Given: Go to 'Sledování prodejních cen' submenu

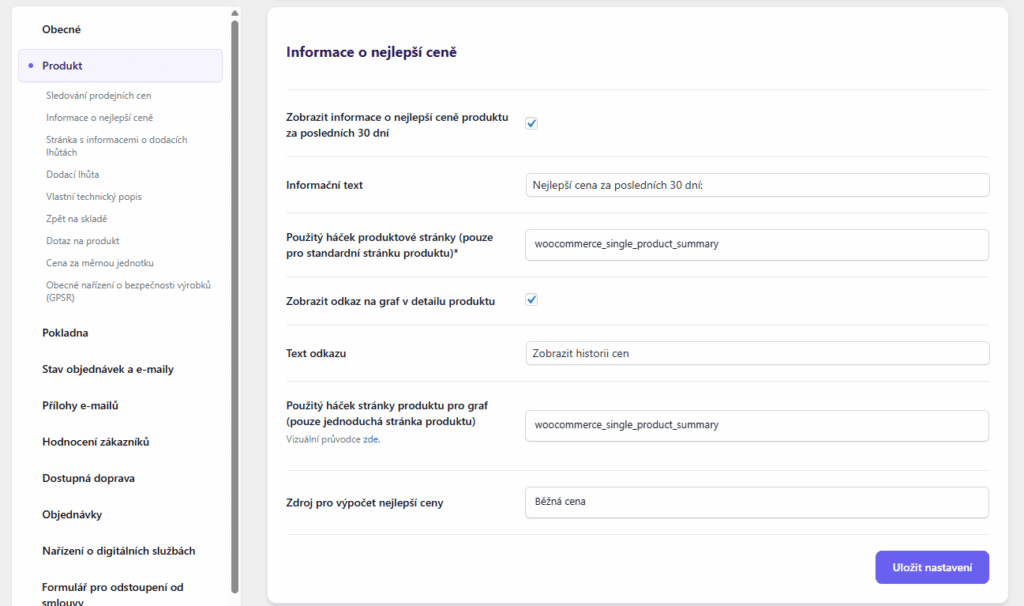Looking at the screenshot, I should pos(98,95).
